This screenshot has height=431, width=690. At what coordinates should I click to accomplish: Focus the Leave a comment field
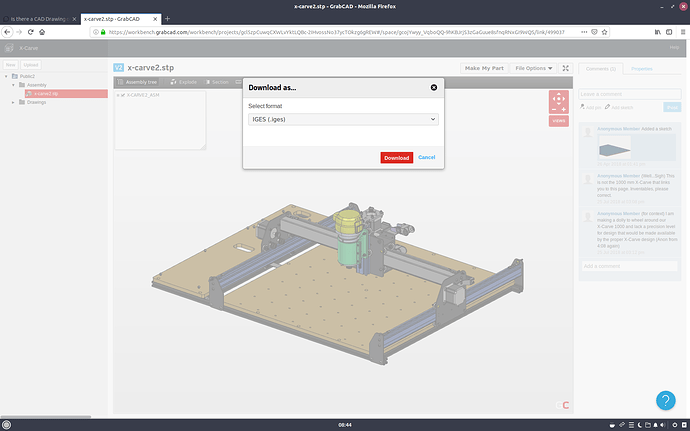tap(630, 94)
